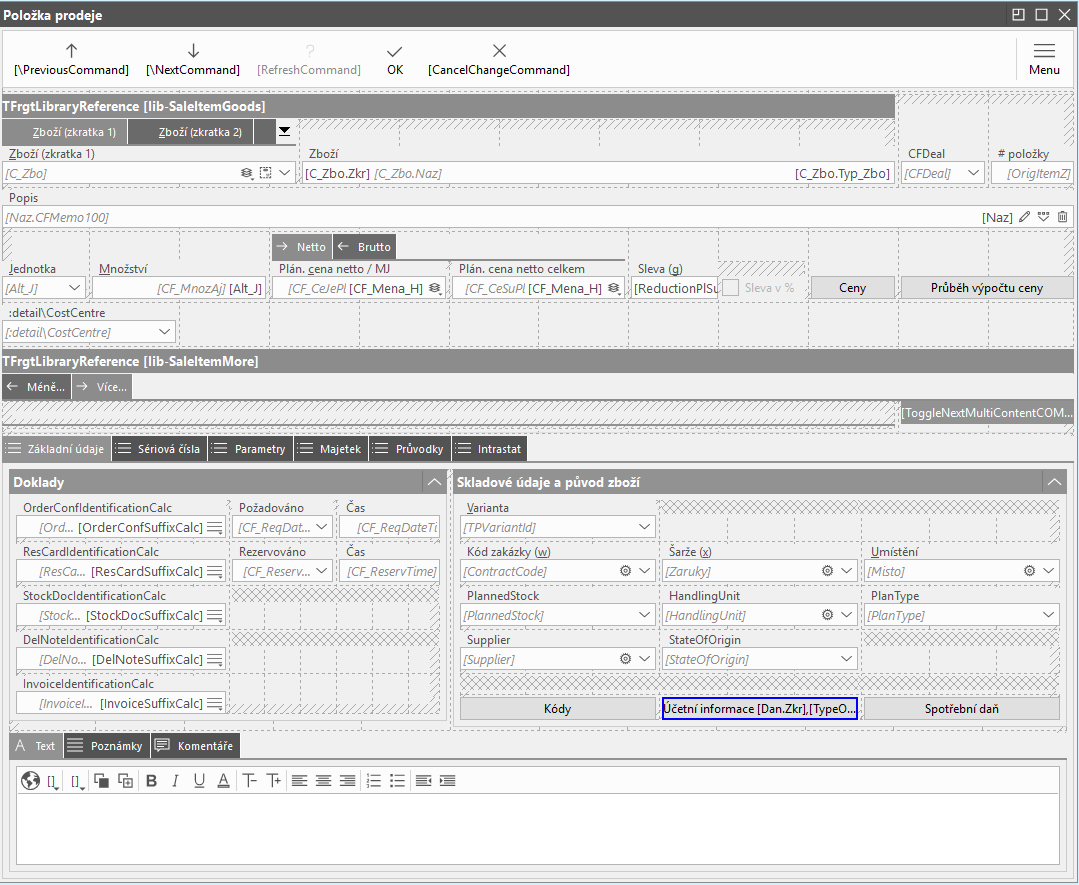Click the pencil edit icon in Popis field
This screenshot has height=885, width=1079.
click(x=1024, y=217)
